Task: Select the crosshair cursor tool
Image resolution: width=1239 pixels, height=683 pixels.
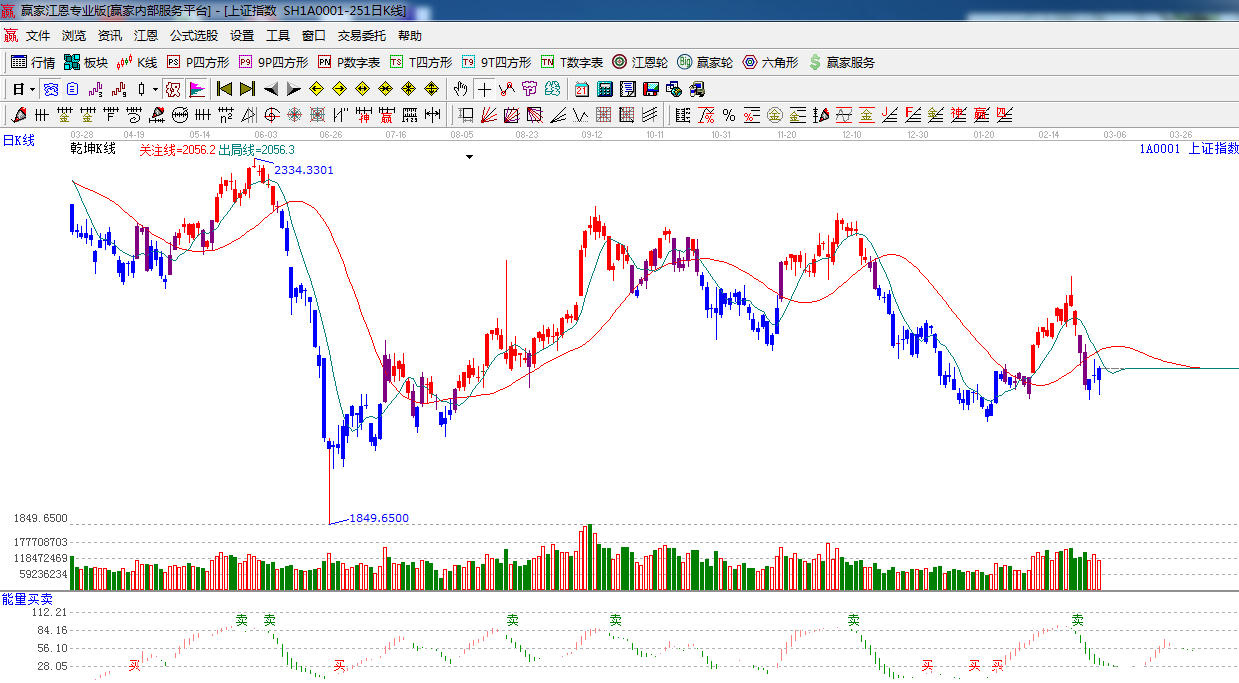Action: click(484, 89)
